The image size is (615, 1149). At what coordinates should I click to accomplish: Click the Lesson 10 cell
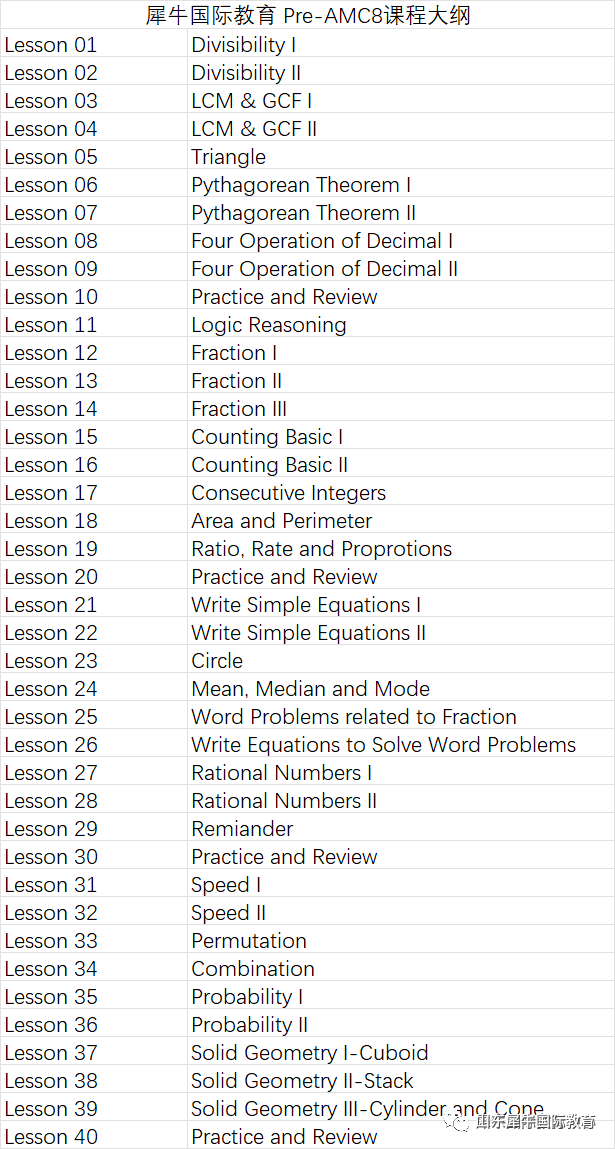click(x=94, y=297)
